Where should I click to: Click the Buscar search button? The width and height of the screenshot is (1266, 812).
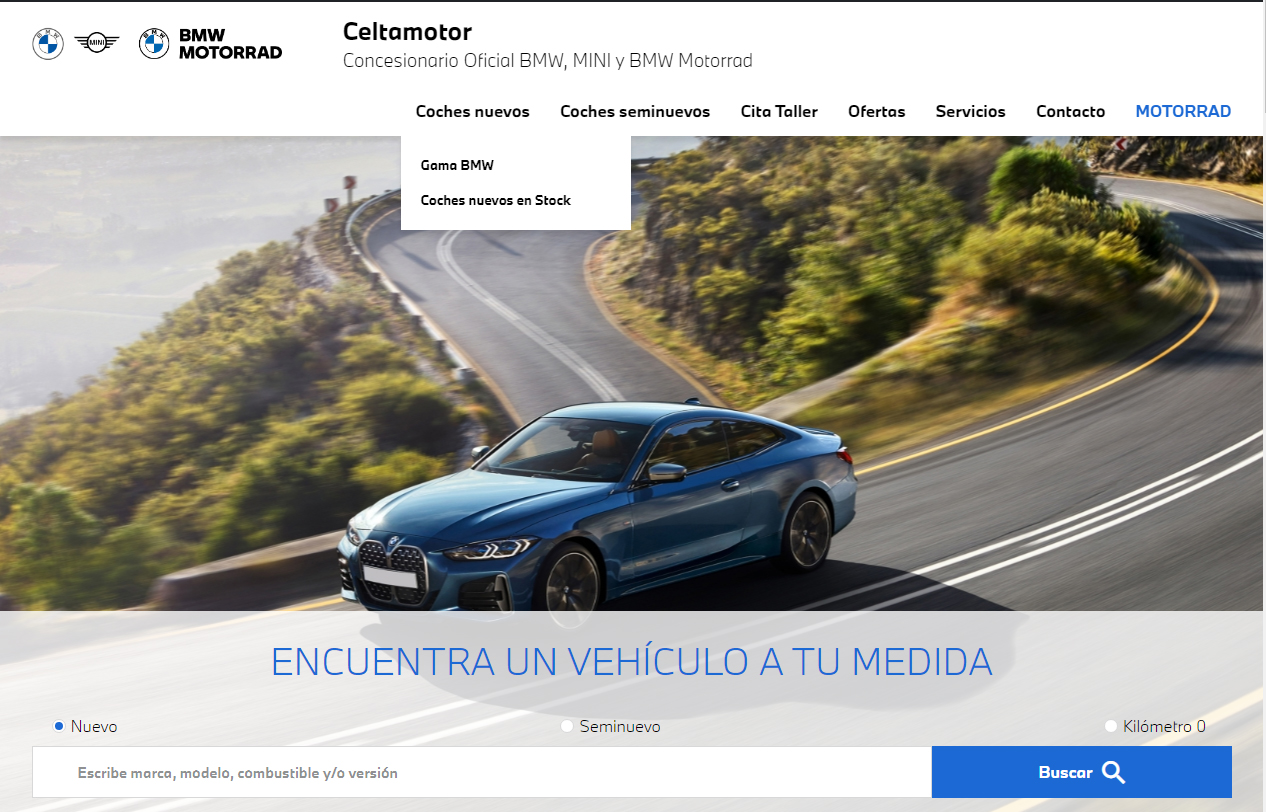[x=1082, y=772]
